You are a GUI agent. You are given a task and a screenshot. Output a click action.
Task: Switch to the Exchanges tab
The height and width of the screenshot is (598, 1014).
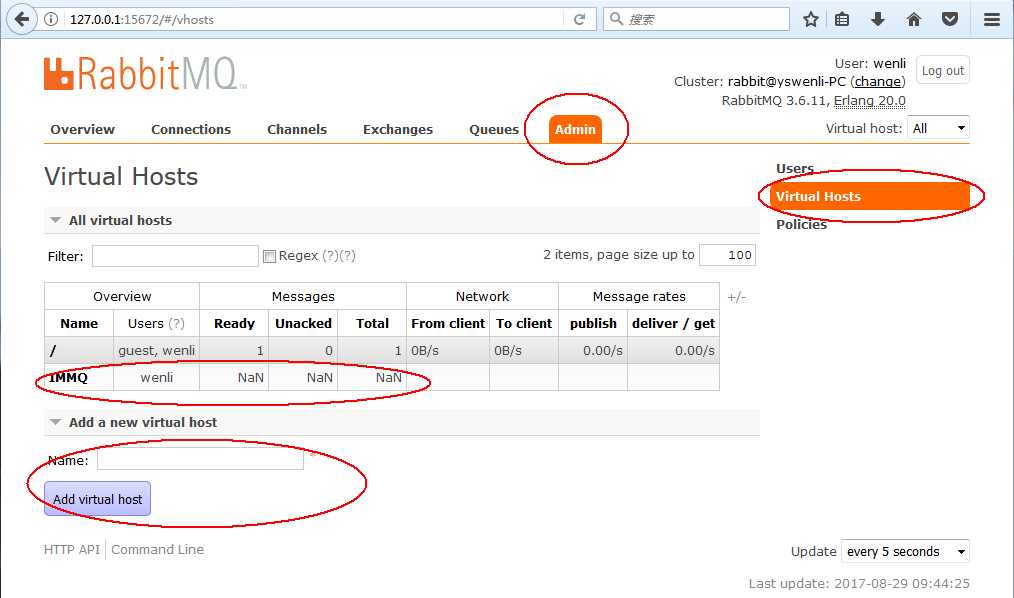398,129
